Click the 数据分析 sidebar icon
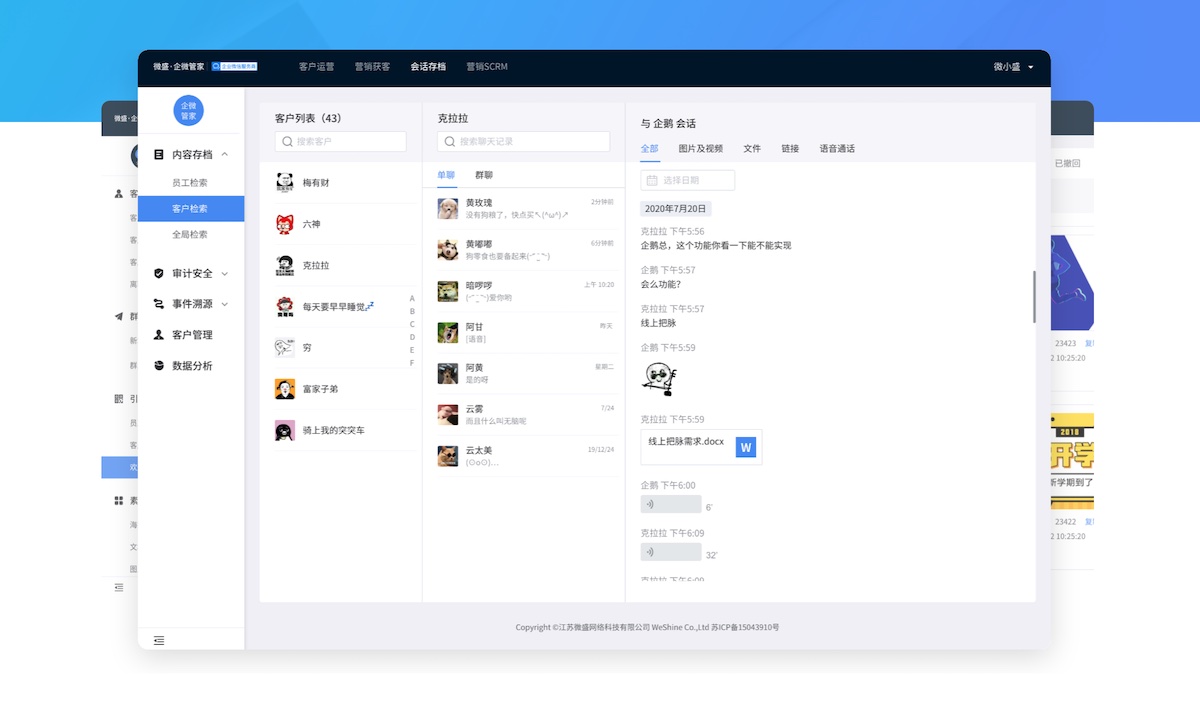The width and height of the screenshot is (1200, 708). pyautogui.click(x=159, y=366)
